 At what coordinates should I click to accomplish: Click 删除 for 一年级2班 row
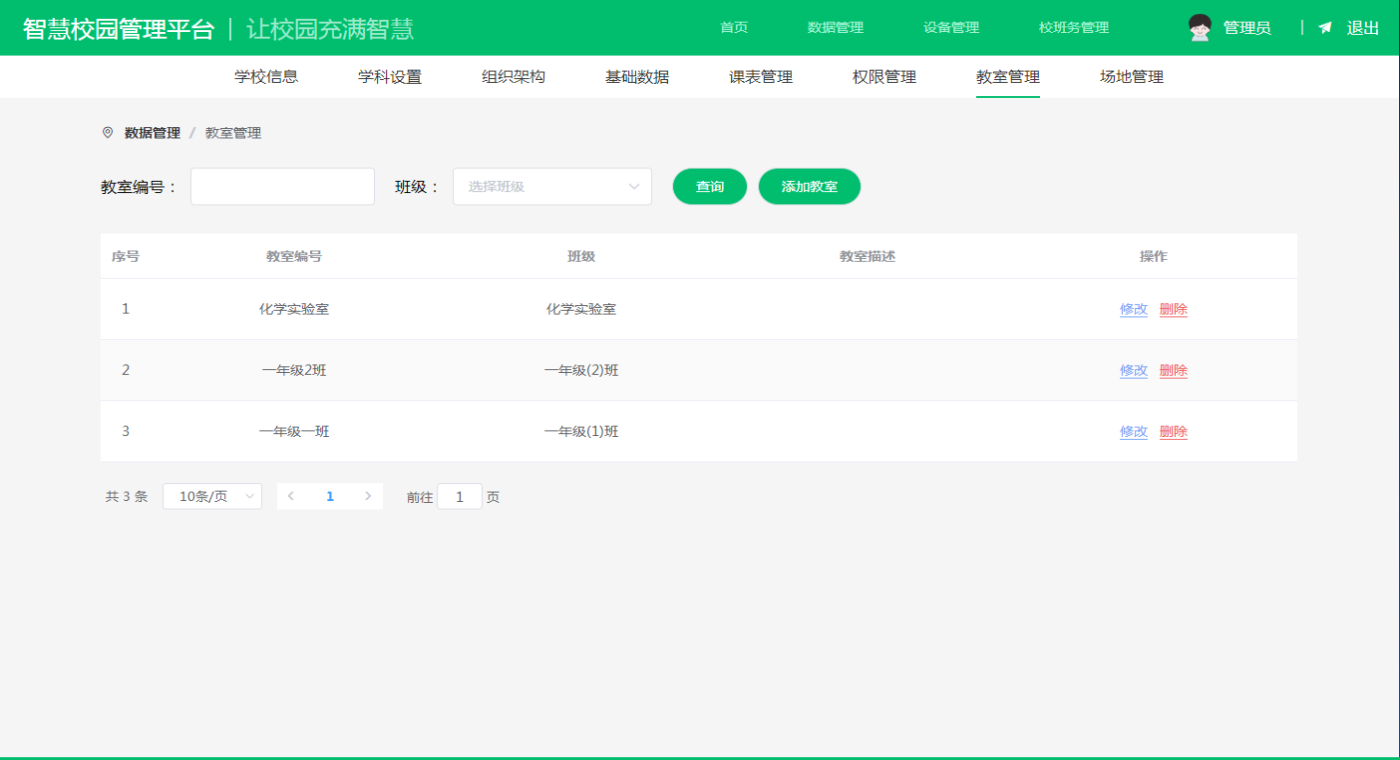[x=1173, y=371]
